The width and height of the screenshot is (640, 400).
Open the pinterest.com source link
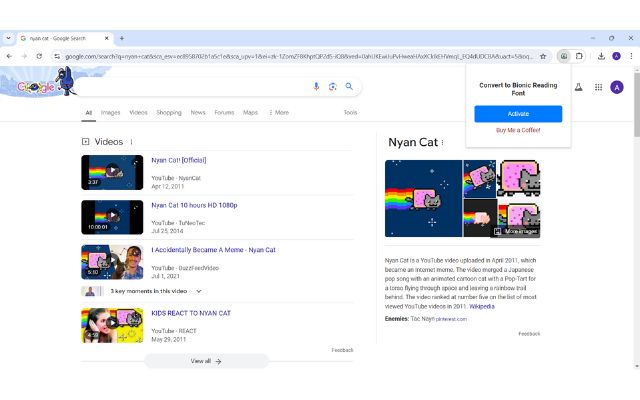point(451,319)
